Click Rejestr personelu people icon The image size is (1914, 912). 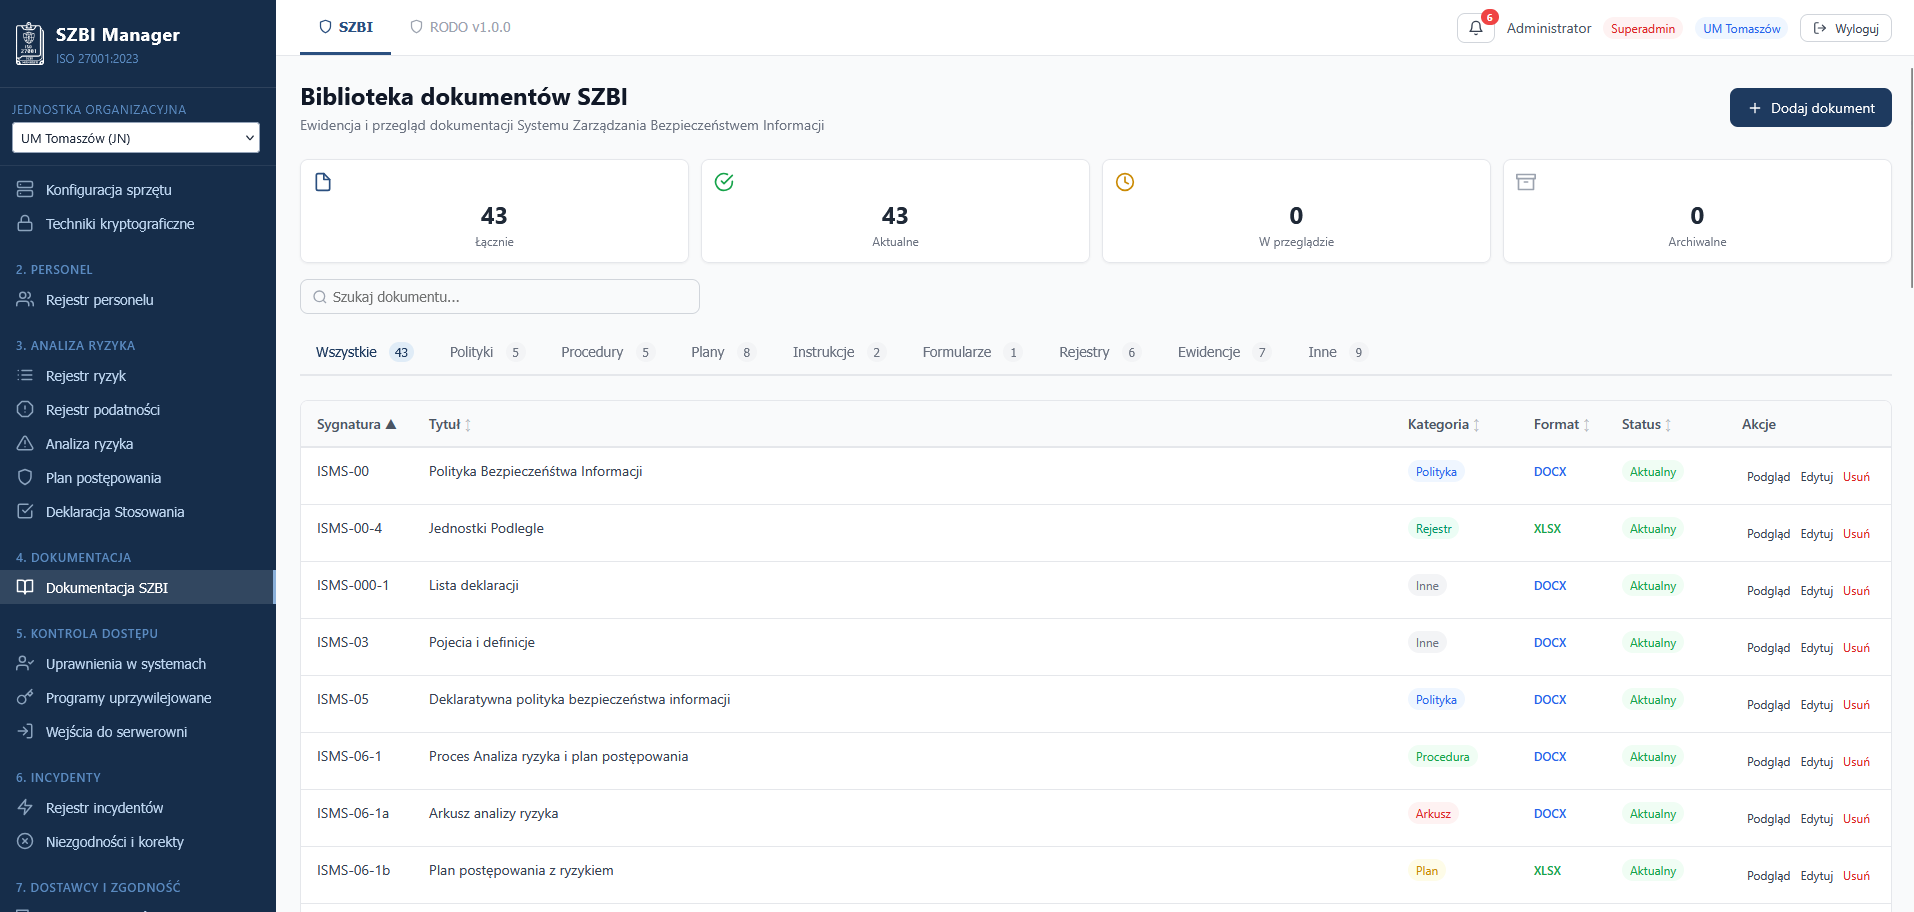(25, 299)
